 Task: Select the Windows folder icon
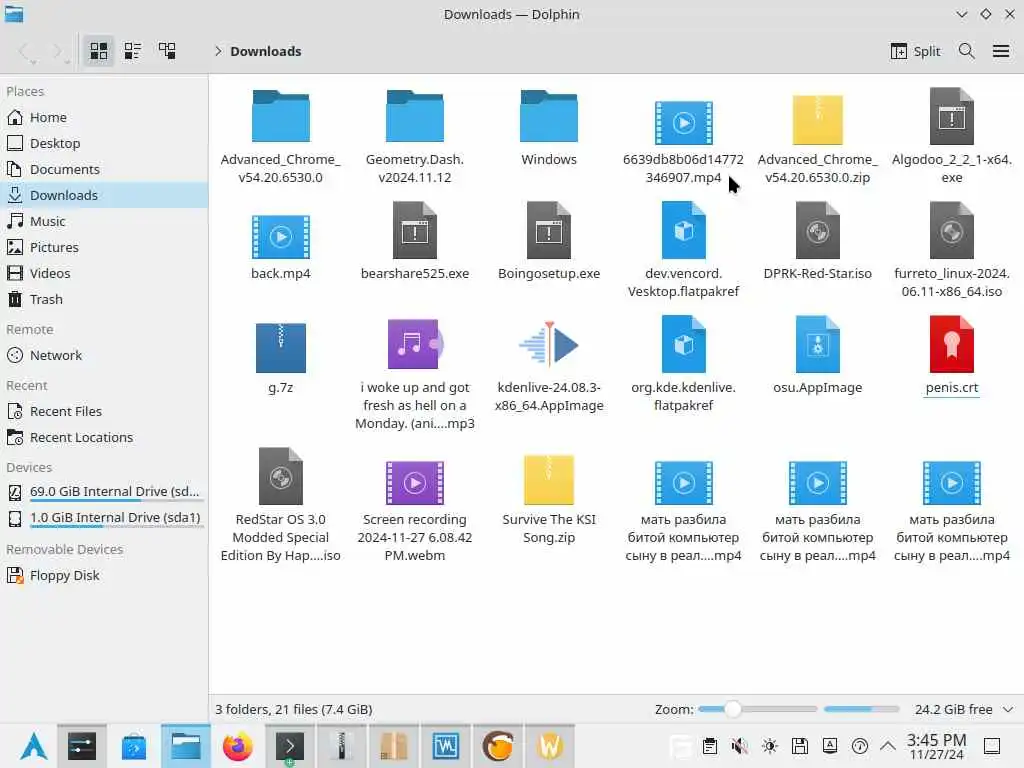(549, 116)
